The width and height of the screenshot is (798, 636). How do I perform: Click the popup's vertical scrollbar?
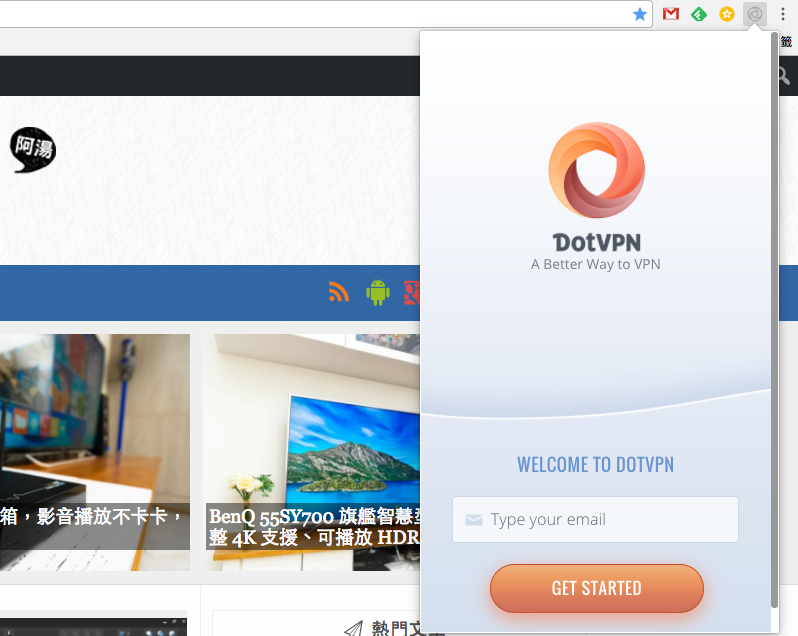[774, 321]
